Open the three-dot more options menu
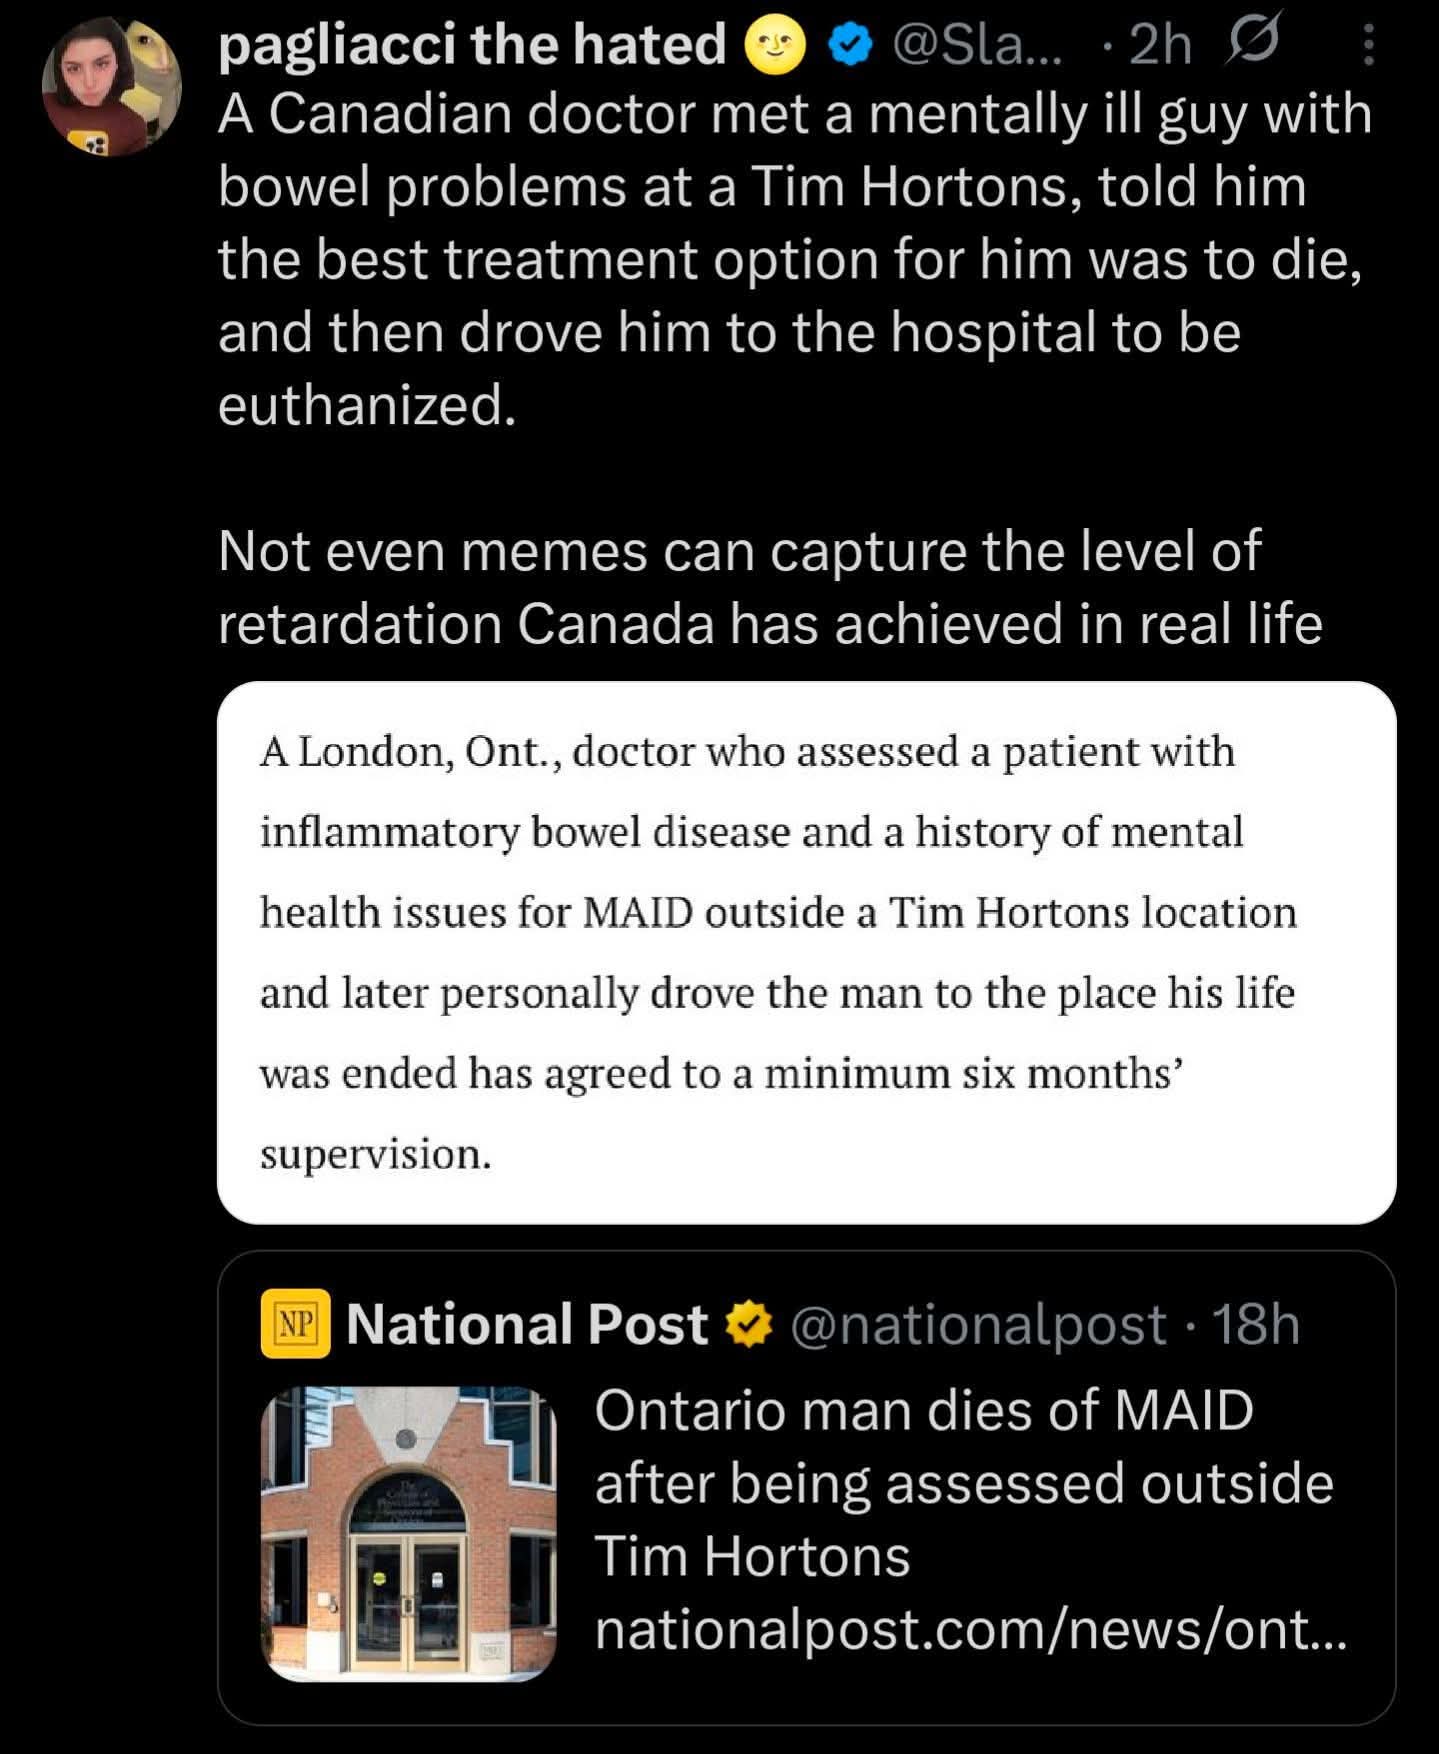The image size is (1439, 1754). 1369,45
